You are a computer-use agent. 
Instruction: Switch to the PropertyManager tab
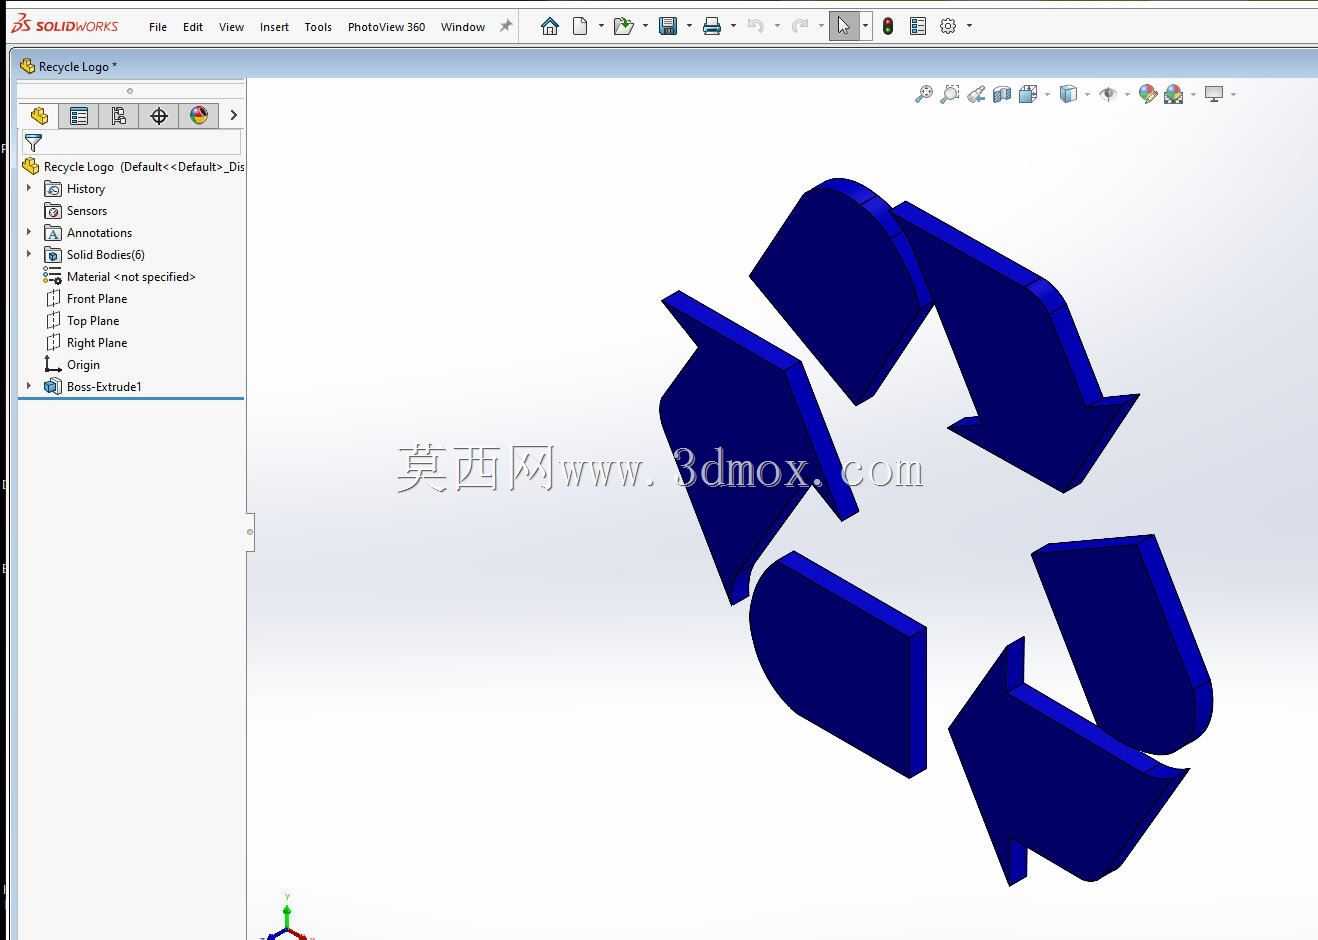tap(79, 116)
